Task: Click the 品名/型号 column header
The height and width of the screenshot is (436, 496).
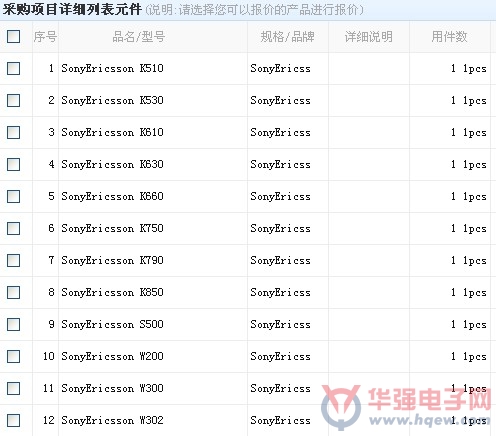Action: [x=139, y=37]
